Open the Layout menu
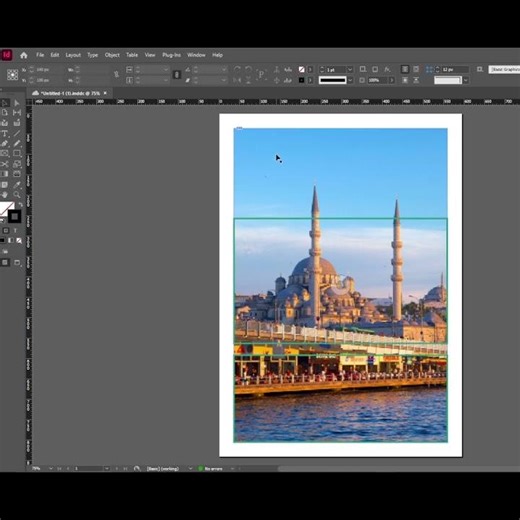The height and width of the screenshot is (520, 520). pos(73,55)
